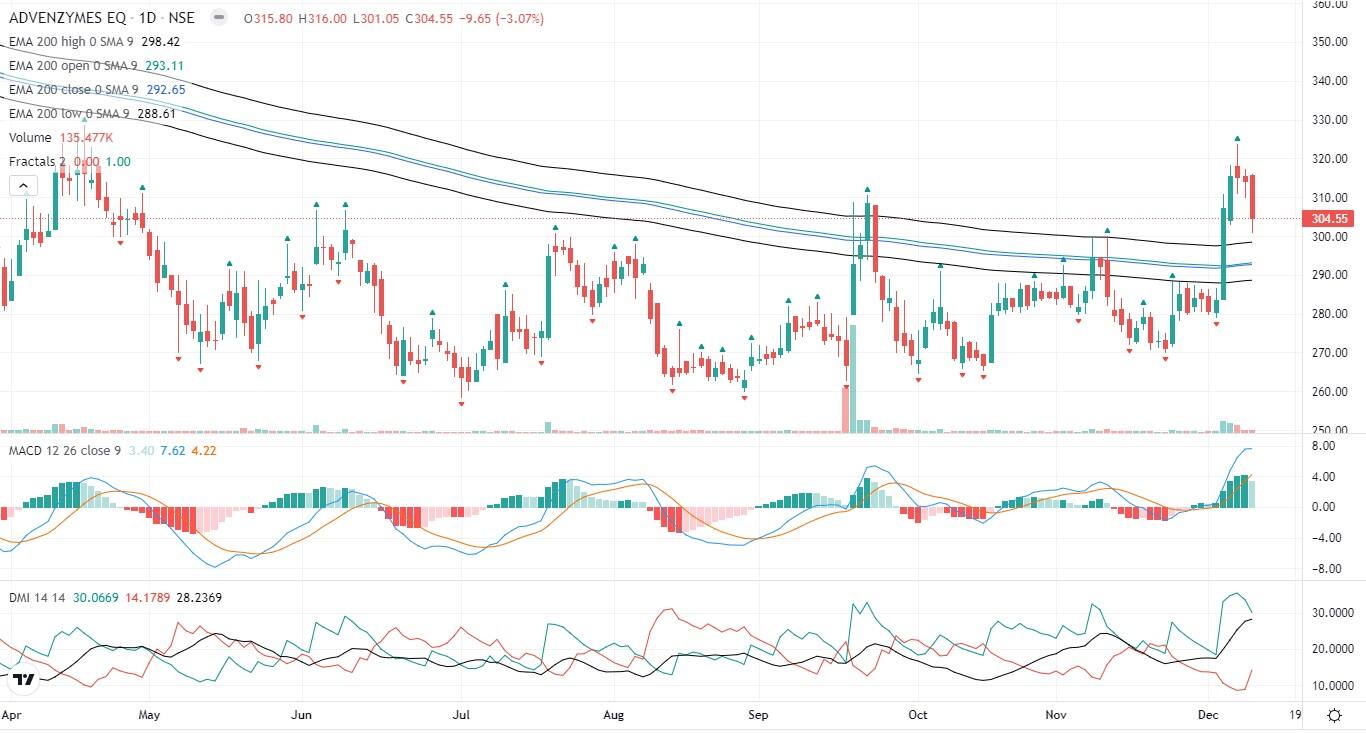Click the "May" label on the time axis
The image size is (1366, 733).
pos(149,715)
